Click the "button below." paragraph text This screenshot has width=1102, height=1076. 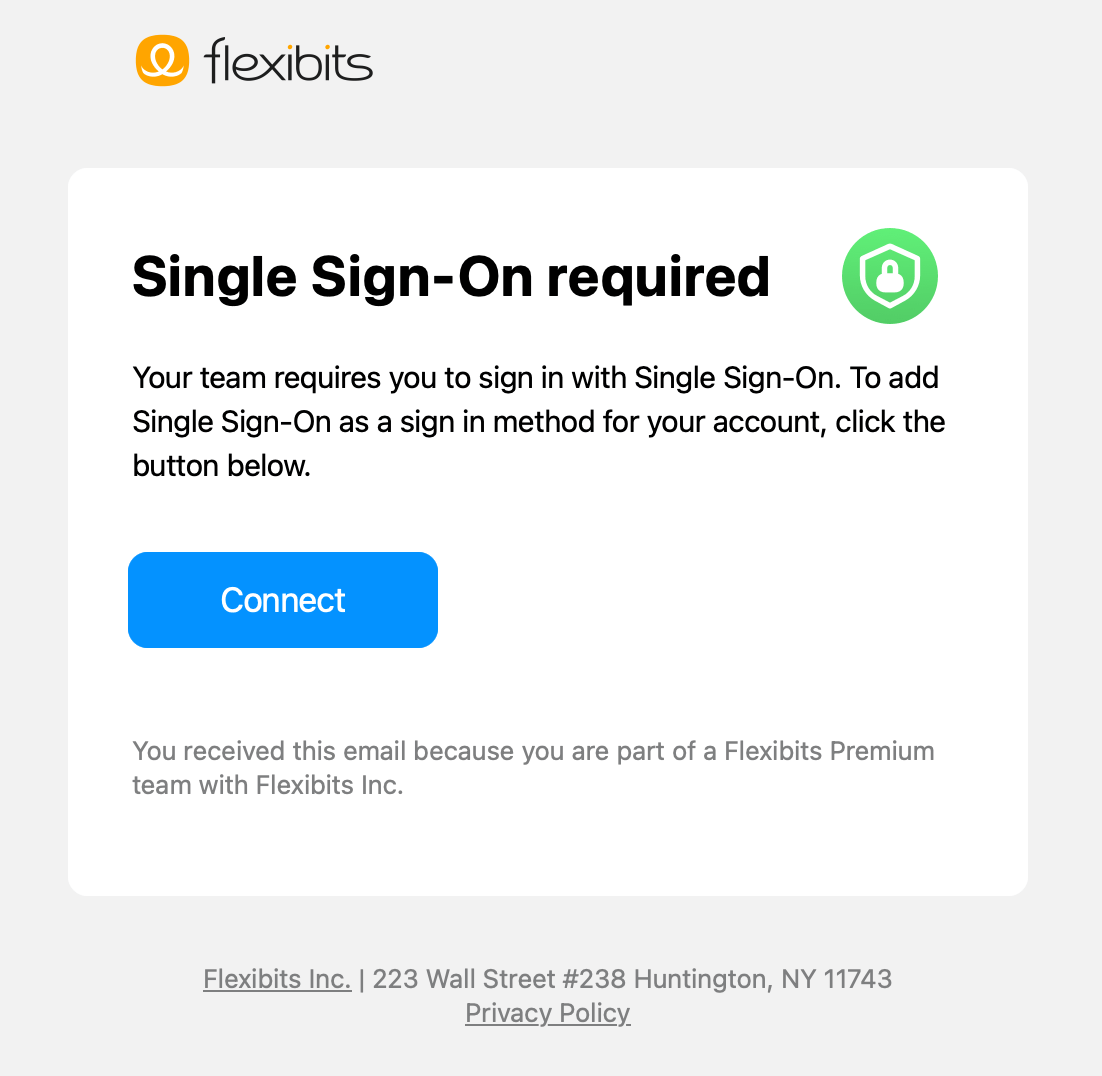[222, 465]
